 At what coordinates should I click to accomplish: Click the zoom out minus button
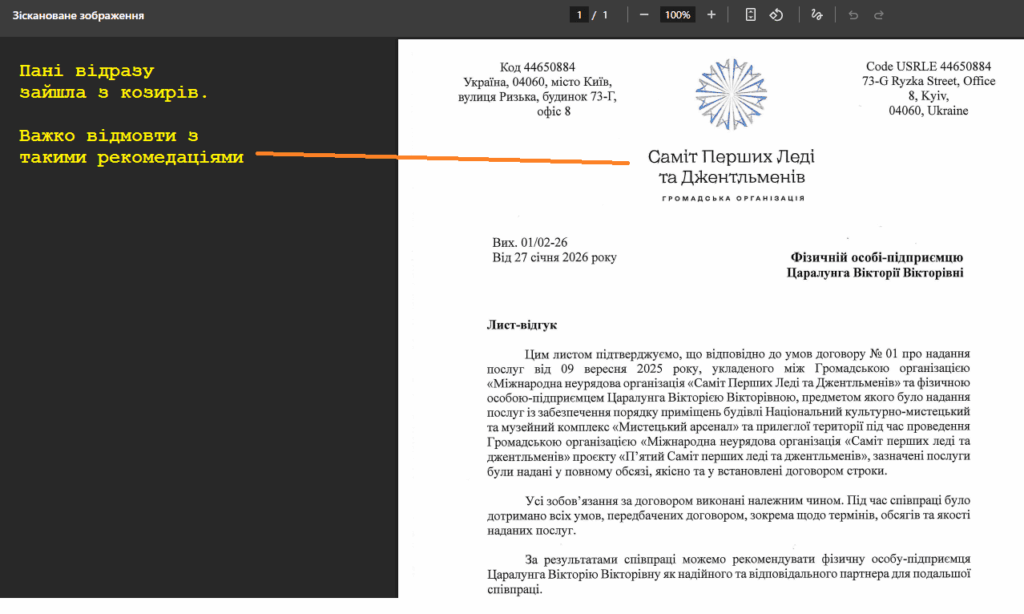click(x=644, y=15)
